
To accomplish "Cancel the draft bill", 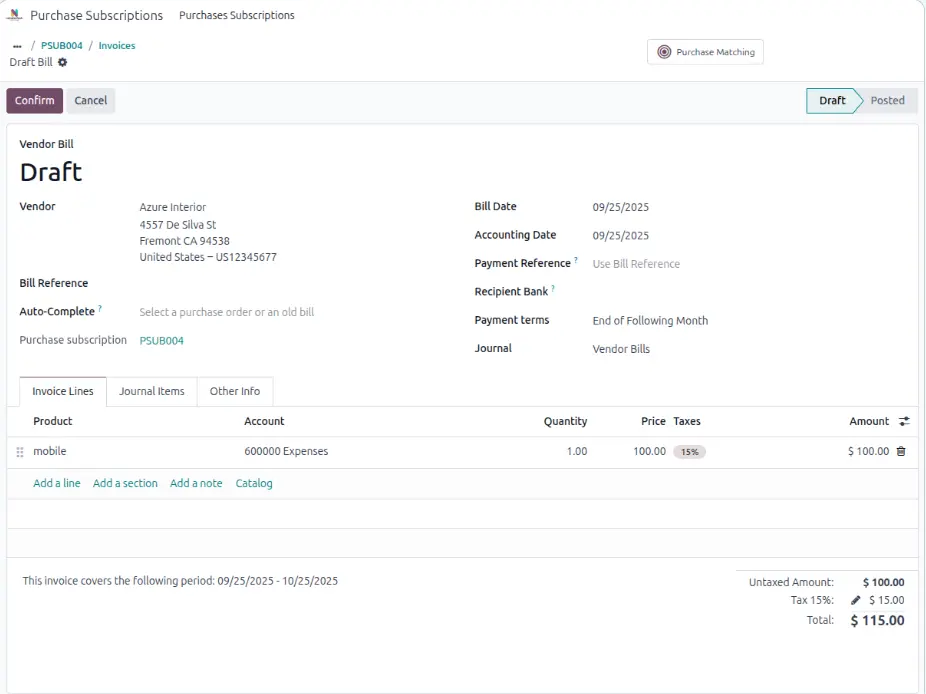I will [91, 100].
